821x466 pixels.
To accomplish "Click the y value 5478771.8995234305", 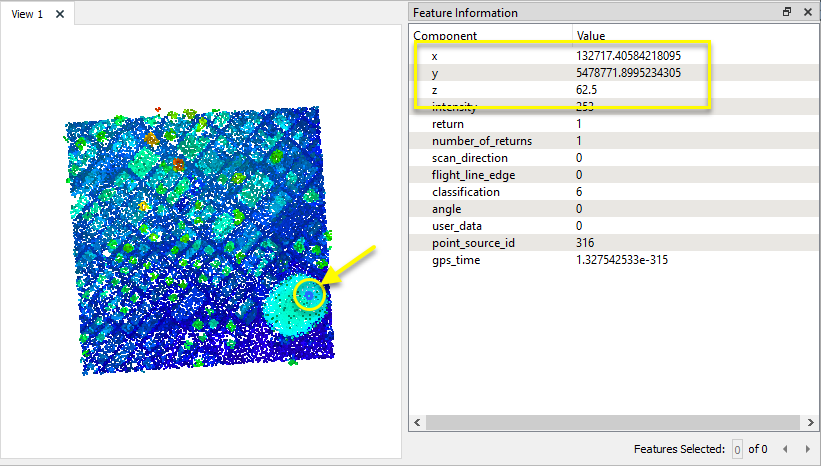I will (x=628, y=73).
